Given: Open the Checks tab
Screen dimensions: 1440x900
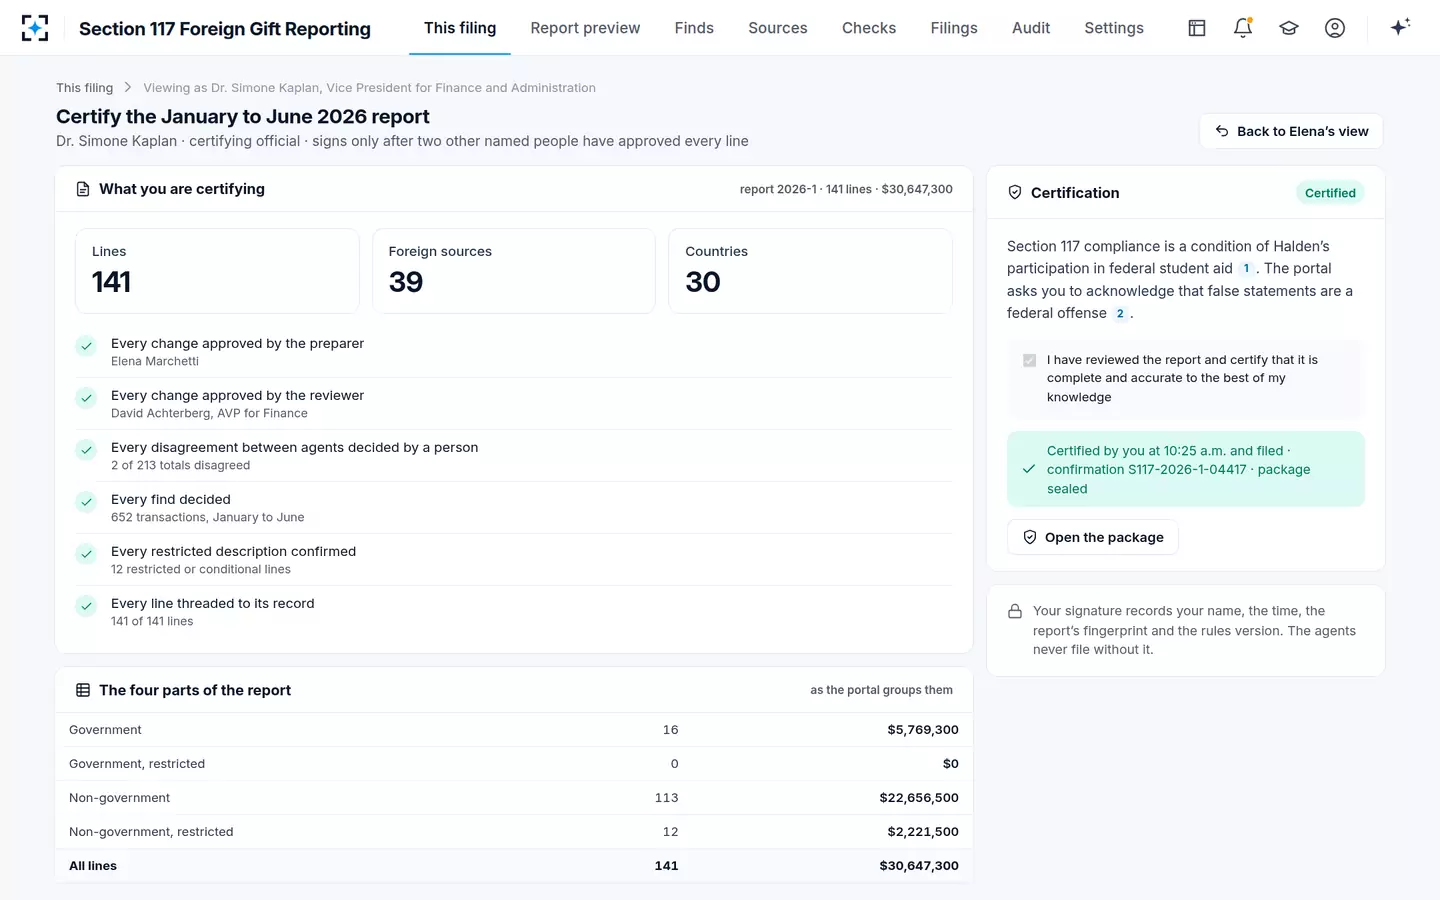Looking at the screenshot, I should tap(869, 28).
